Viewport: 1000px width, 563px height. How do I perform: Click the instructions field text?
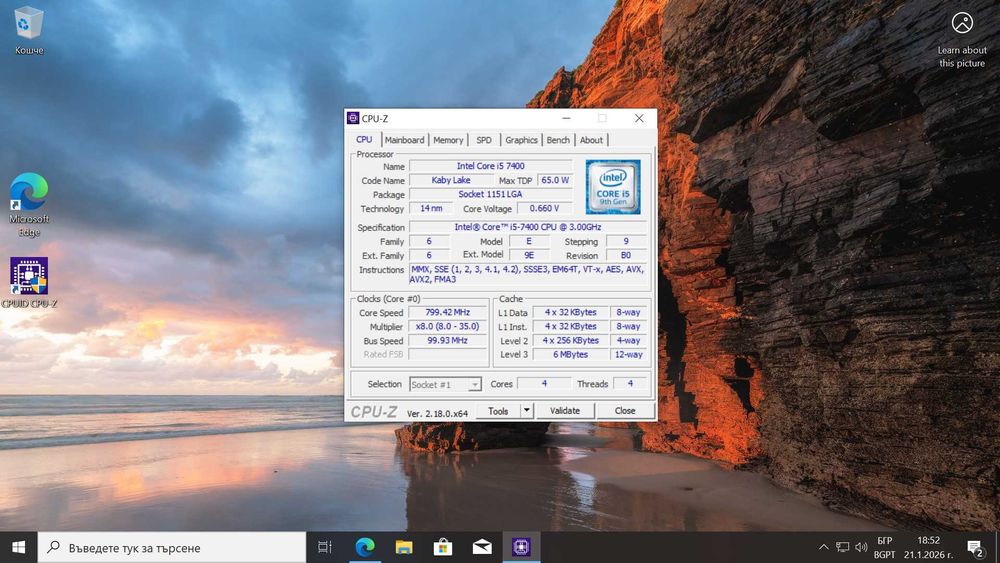527,274
